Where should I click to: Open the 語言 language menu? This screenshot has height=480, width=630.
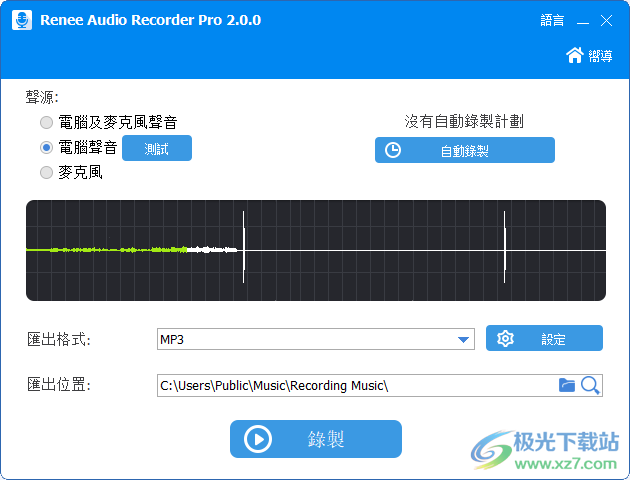click(x=552, y=20)
